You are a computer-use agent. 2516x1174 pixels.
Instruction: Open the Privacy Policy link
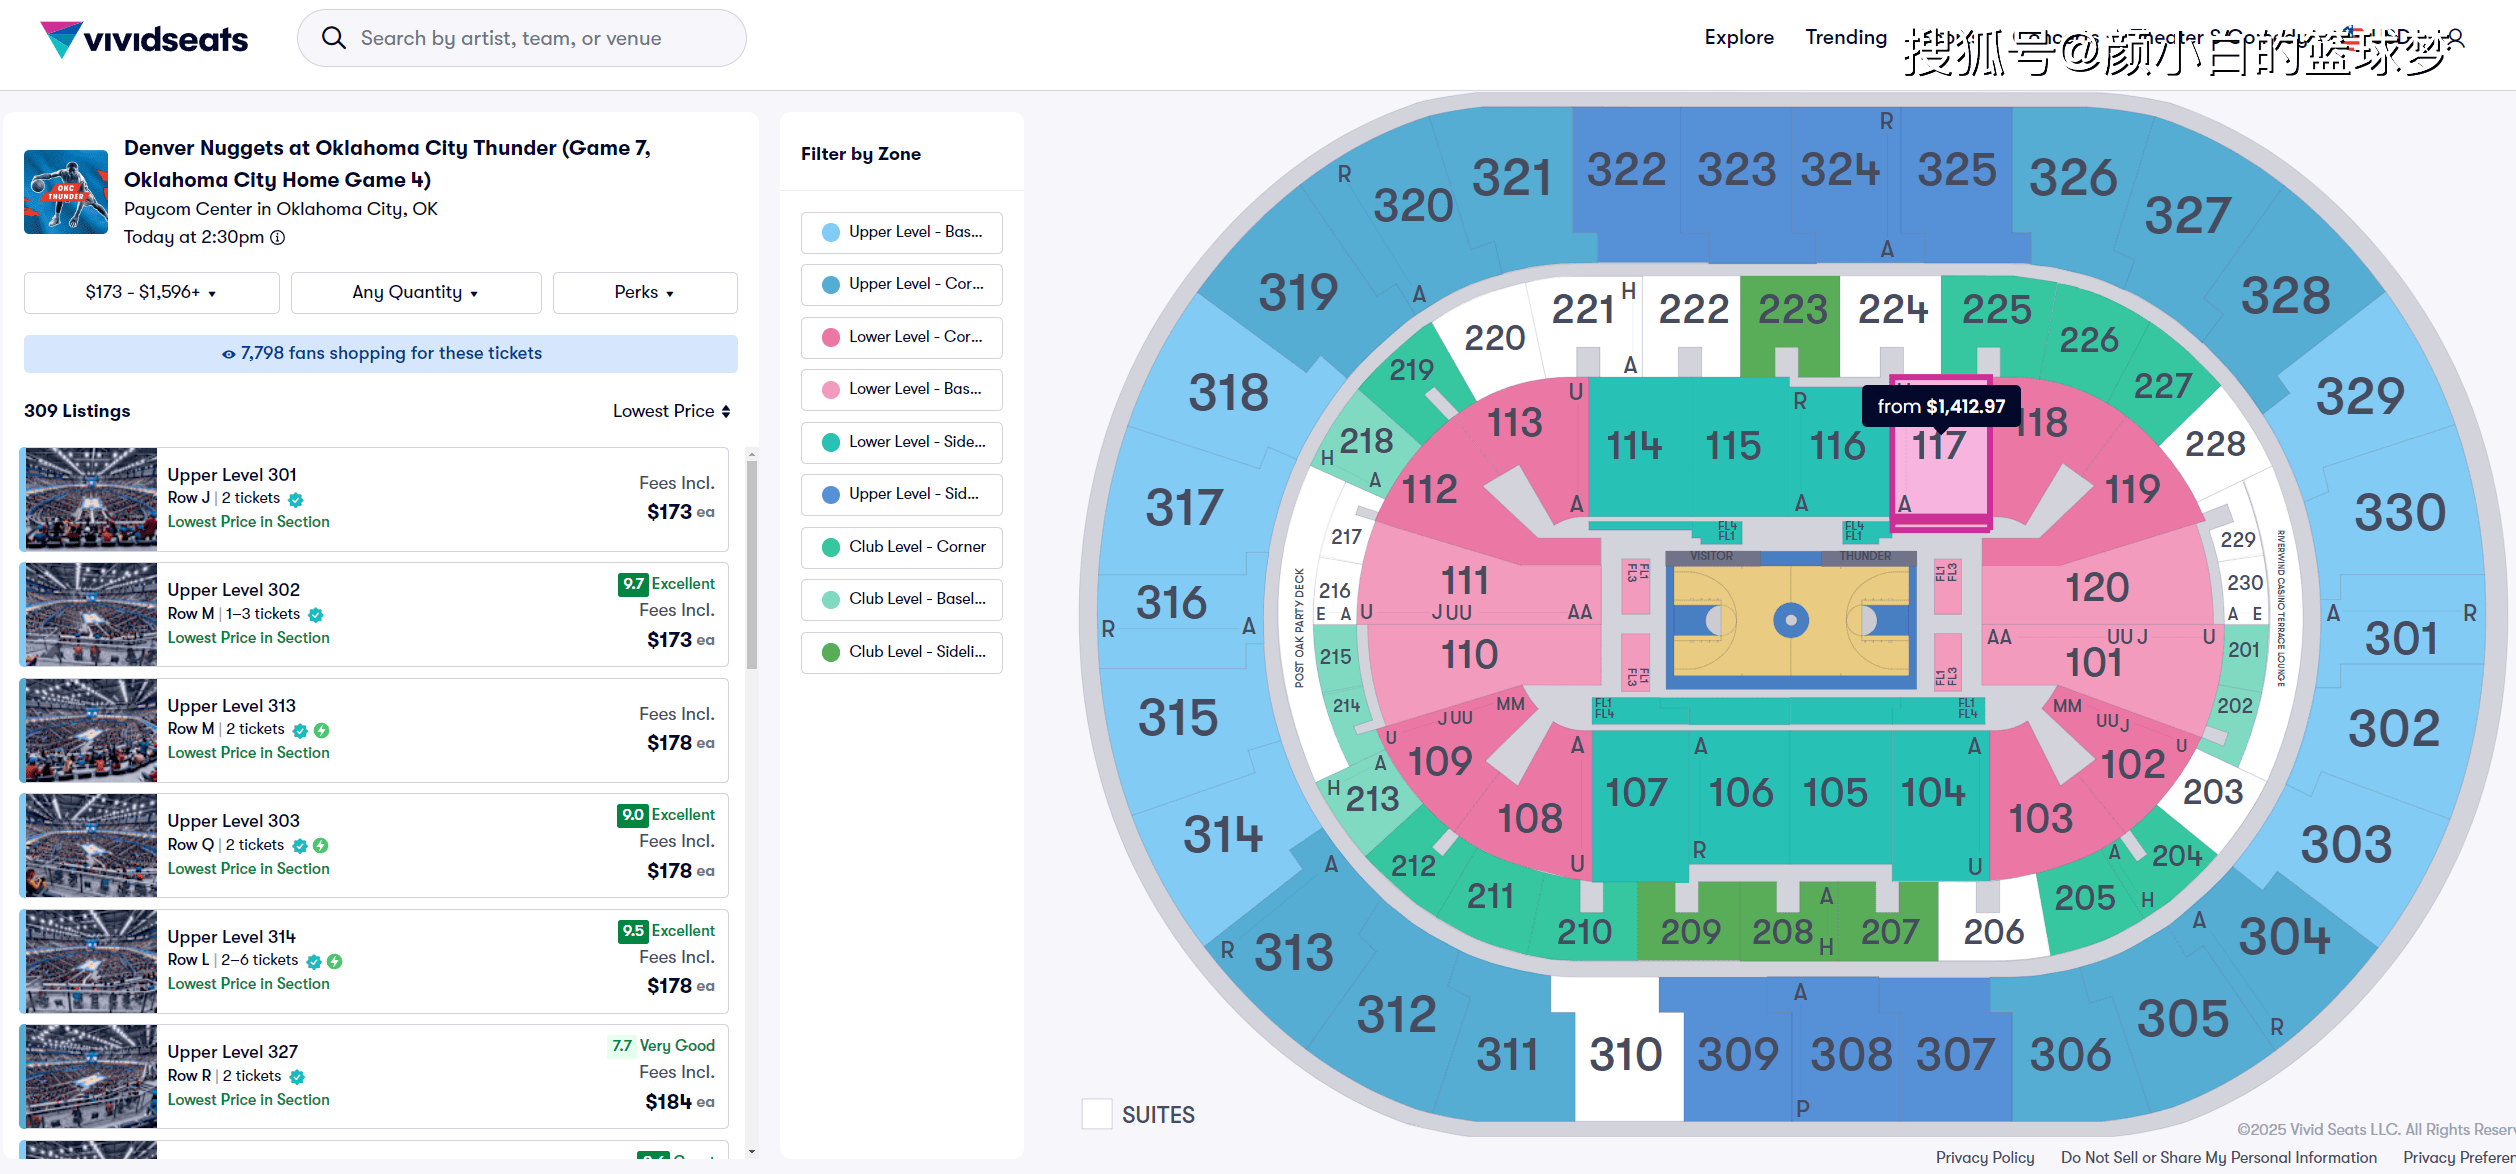click(x=1984, y=1157)
